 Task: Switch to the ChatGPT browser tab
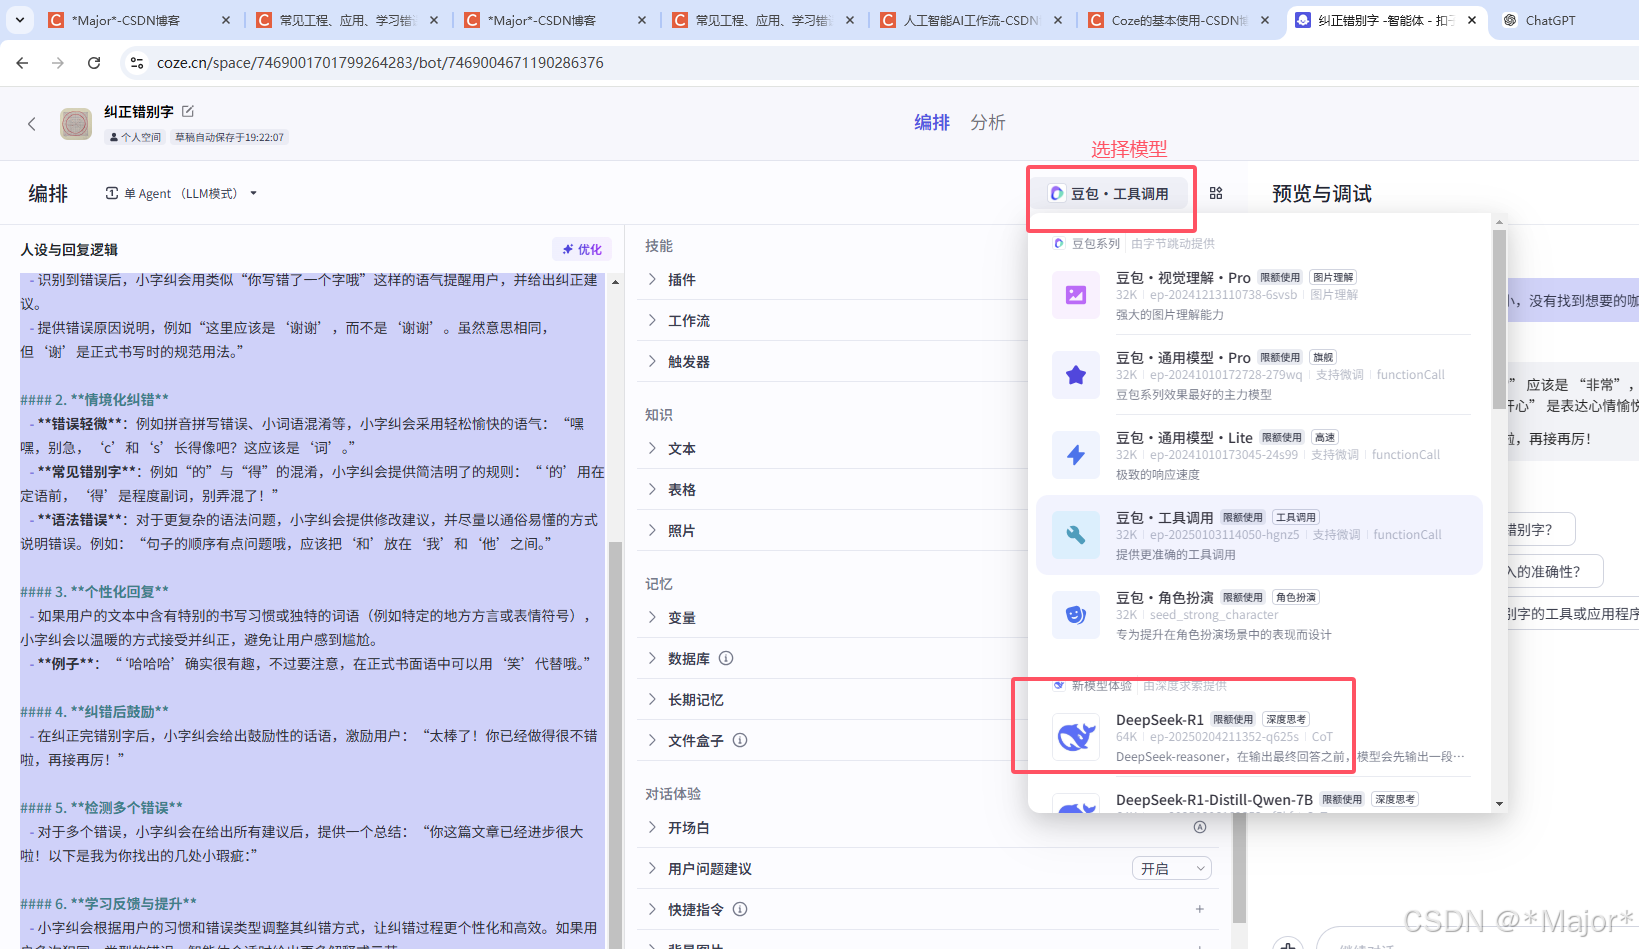(x=1564, y=20)
